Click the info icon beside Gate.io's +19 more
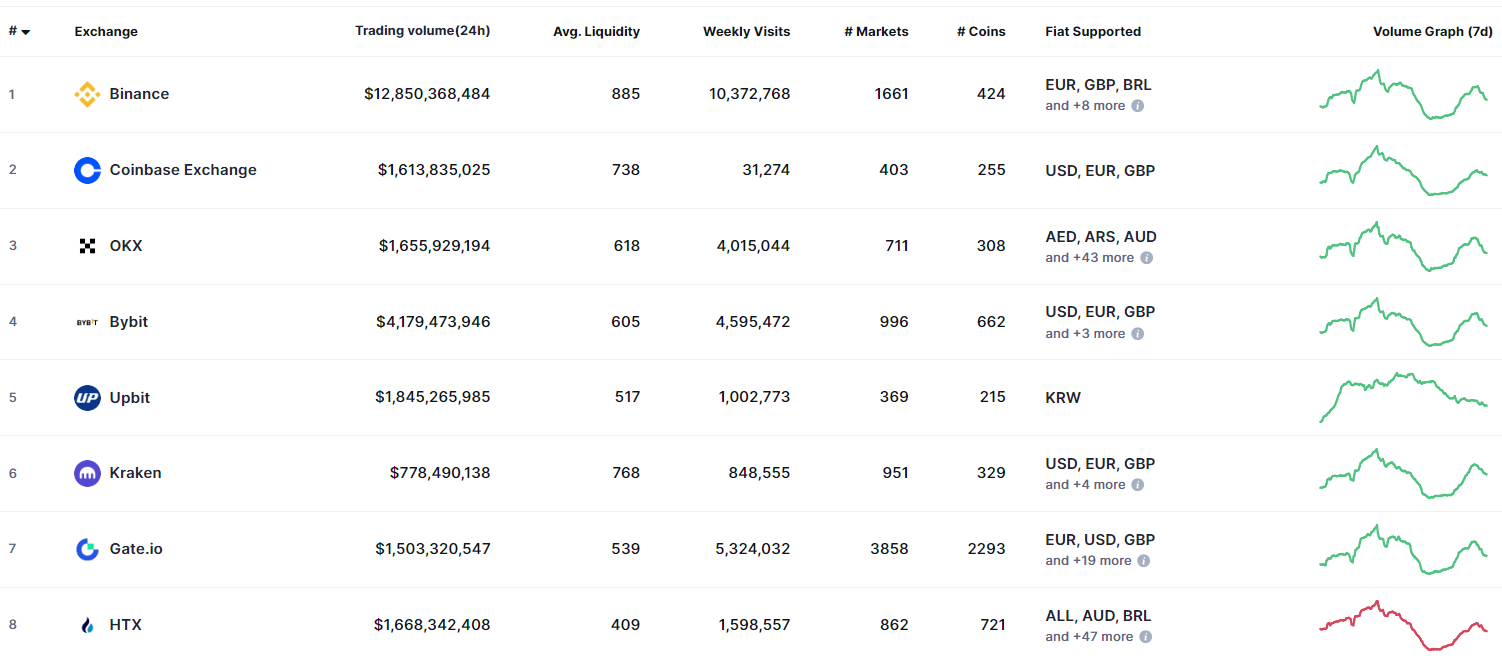Screen dimensions: 1502x662 pos(1144,561)
